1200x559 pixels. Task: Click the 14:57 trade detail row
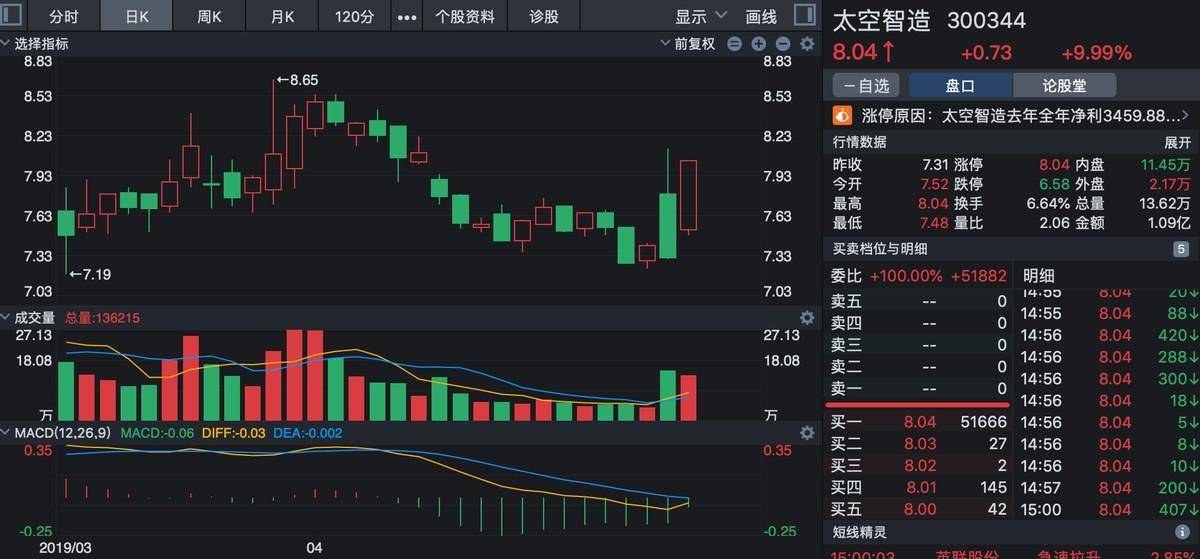pos(1108,487)
